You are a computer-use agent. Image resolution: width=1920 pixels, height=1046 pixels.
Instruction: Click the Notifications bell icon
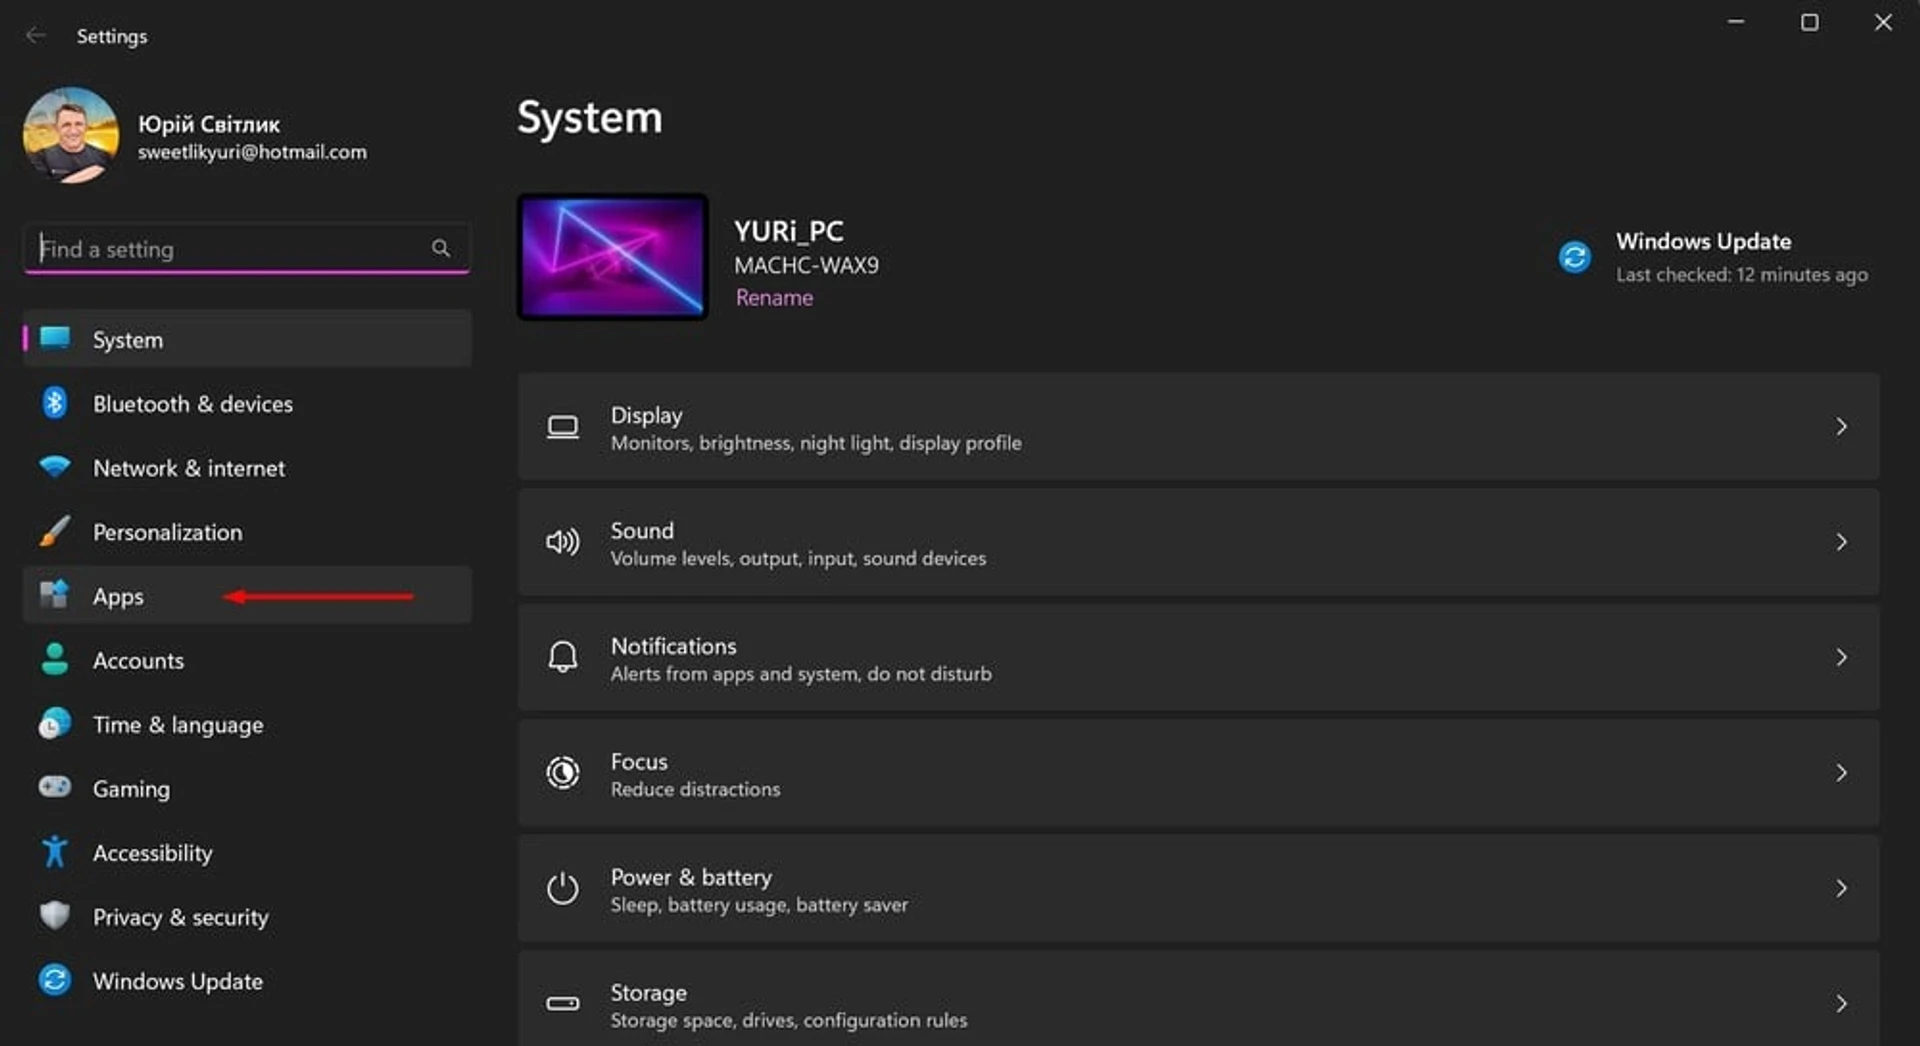[x=563, y=657]
